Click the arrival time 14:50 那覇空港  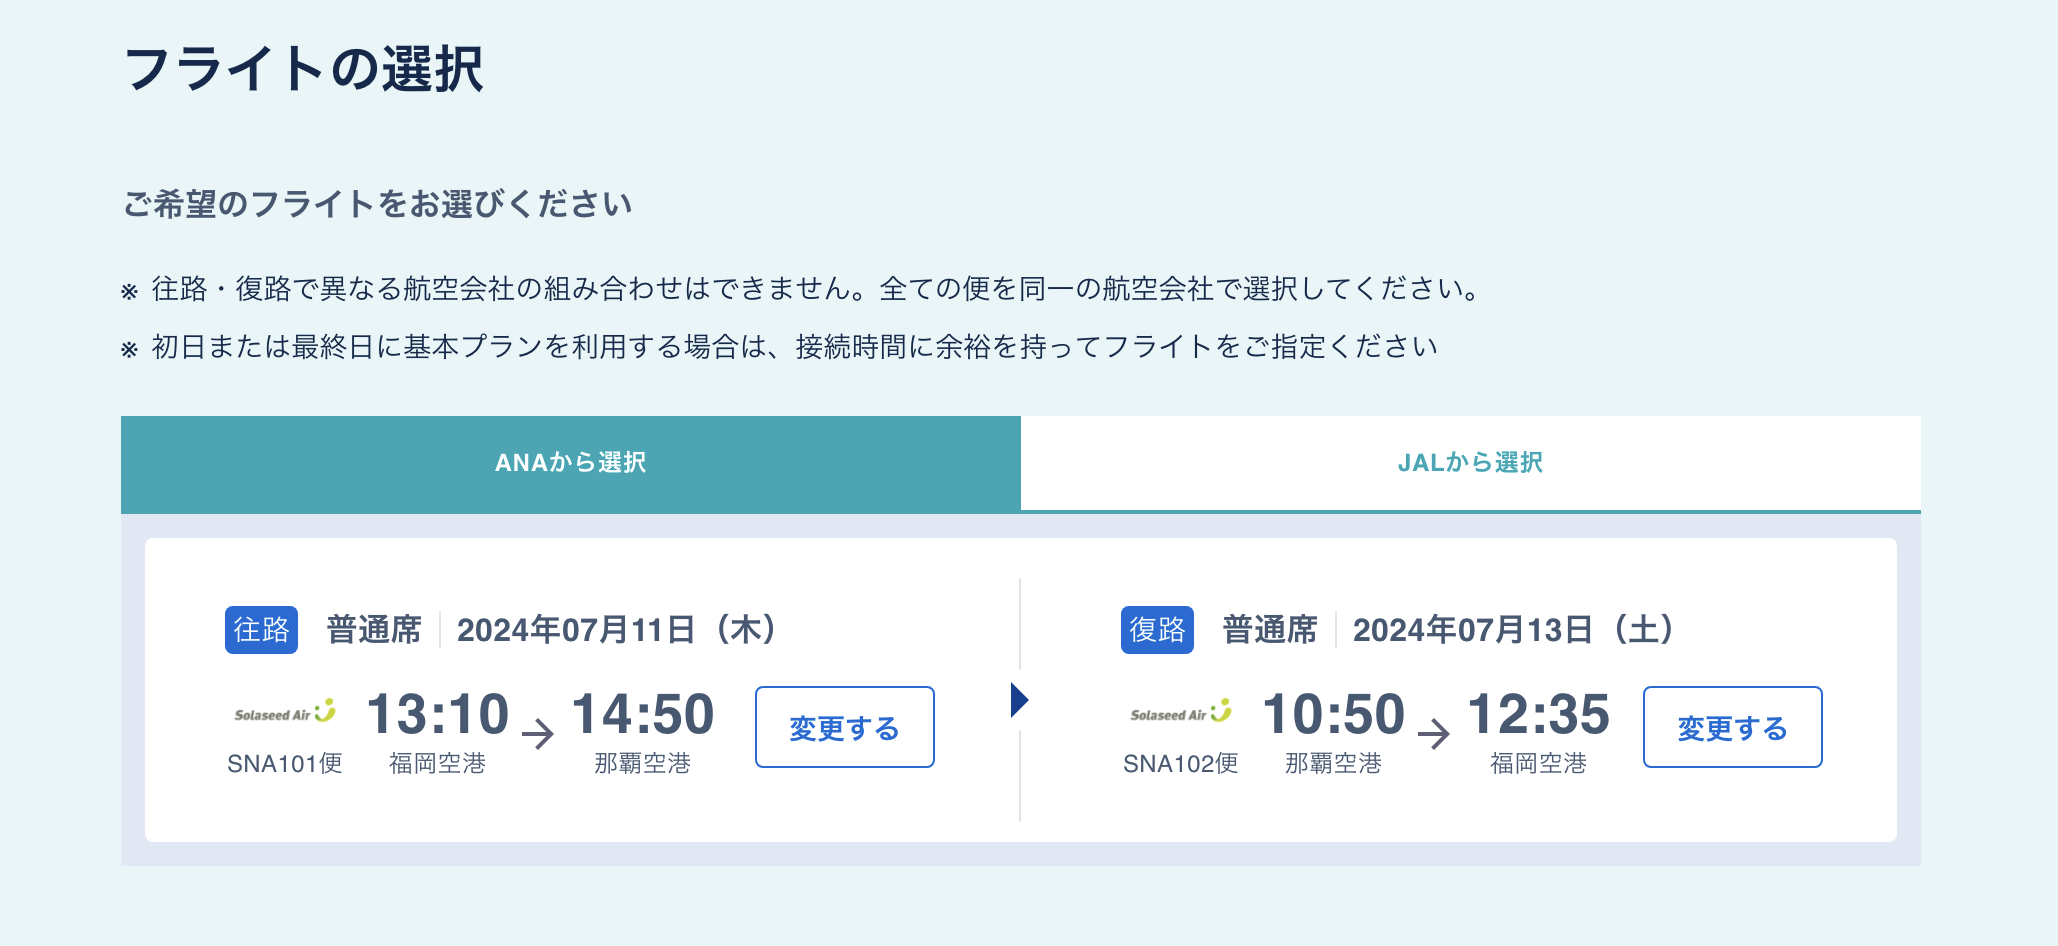pyautogui.click(x=643, y=732)
